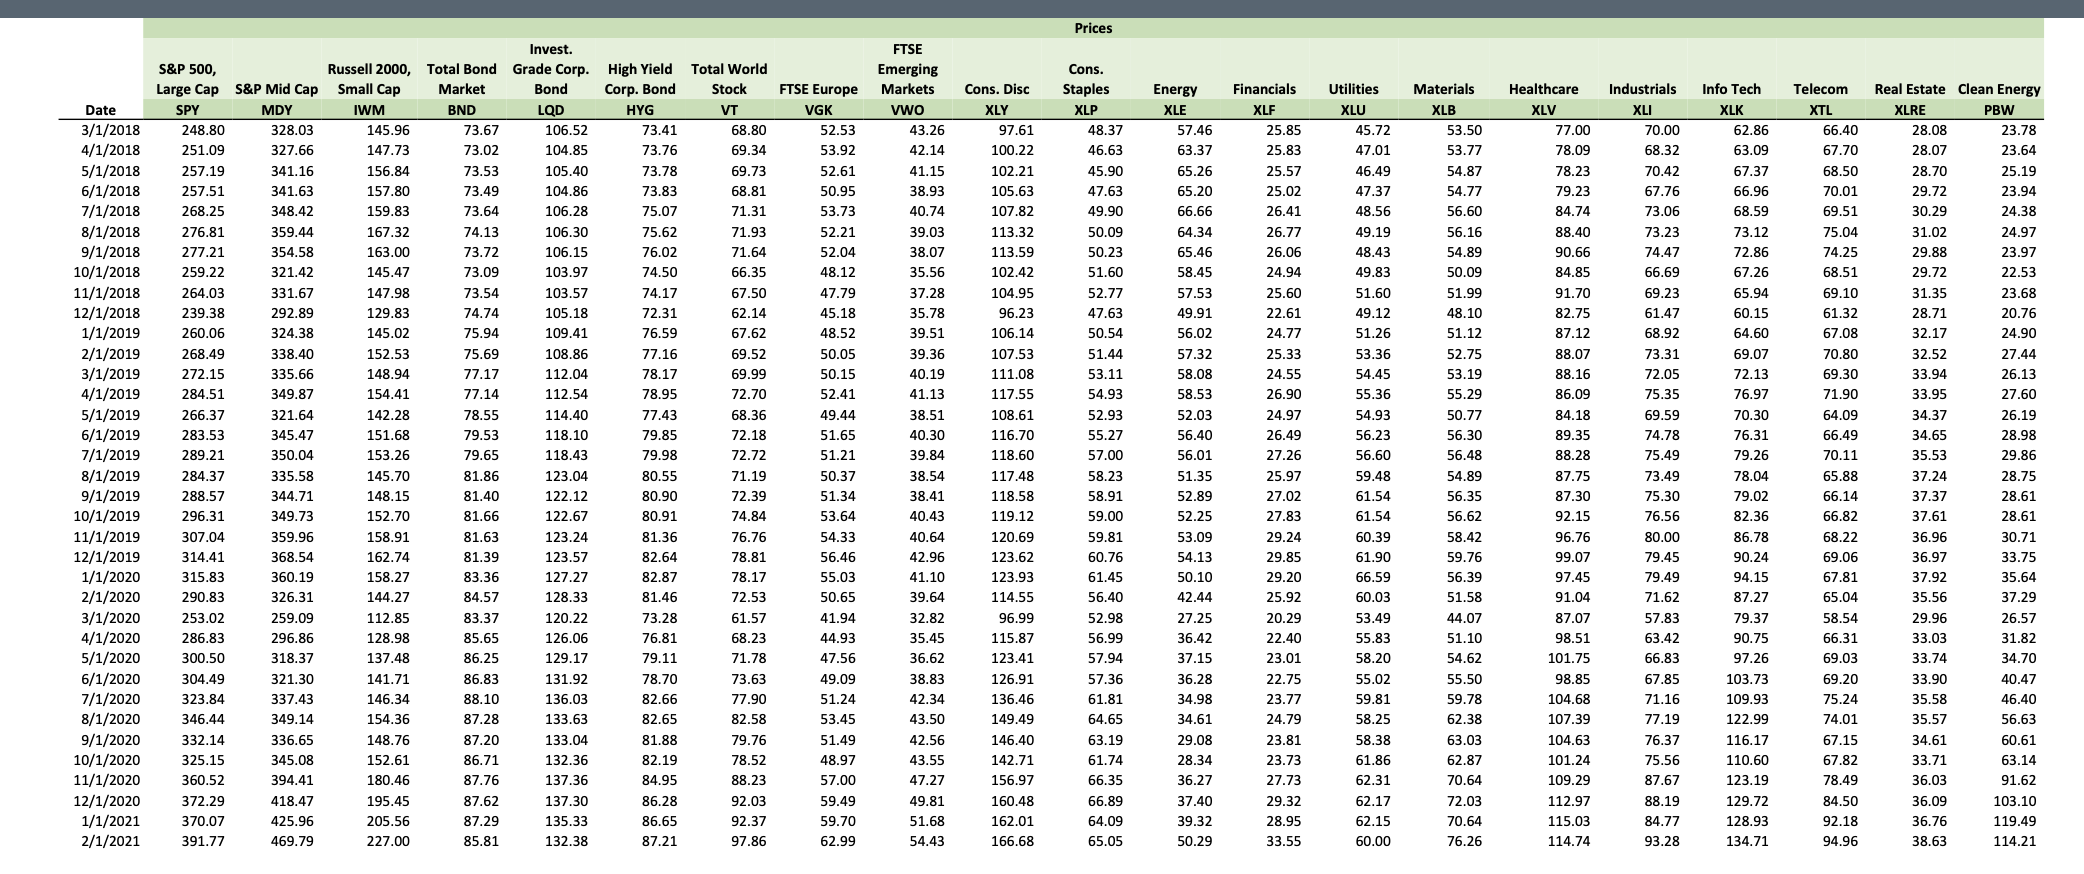Click the date cell "12/1/2018"
This screenshot has width=2084, height=874.
click(107, 313)
